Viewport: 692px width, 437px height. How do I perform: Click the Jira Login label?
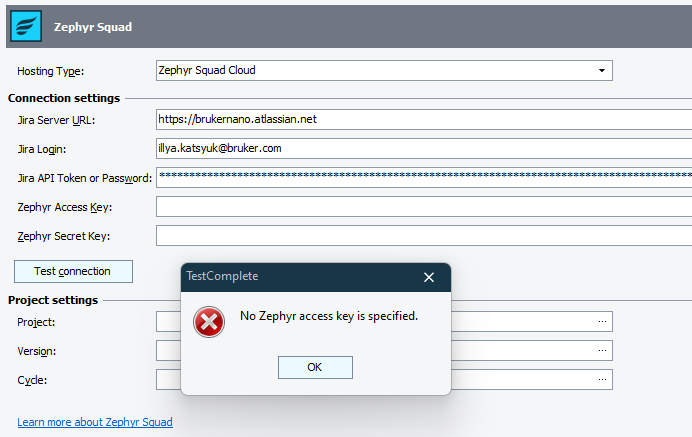tap(41, 149)
